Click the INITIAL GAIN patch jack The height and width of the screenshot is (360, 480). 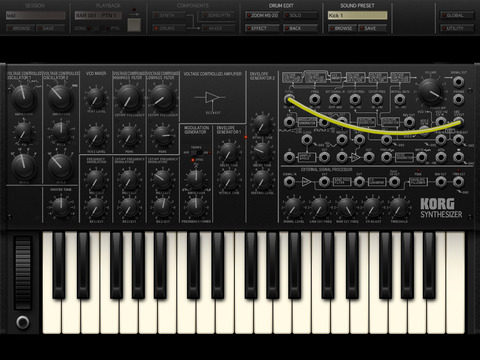pyautogui.click(x=399, y=99)
